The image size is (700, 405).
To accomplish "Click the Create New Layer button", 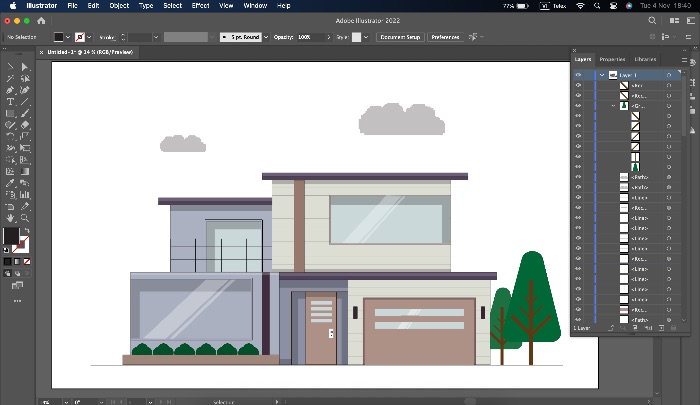I will coord(661,328).
